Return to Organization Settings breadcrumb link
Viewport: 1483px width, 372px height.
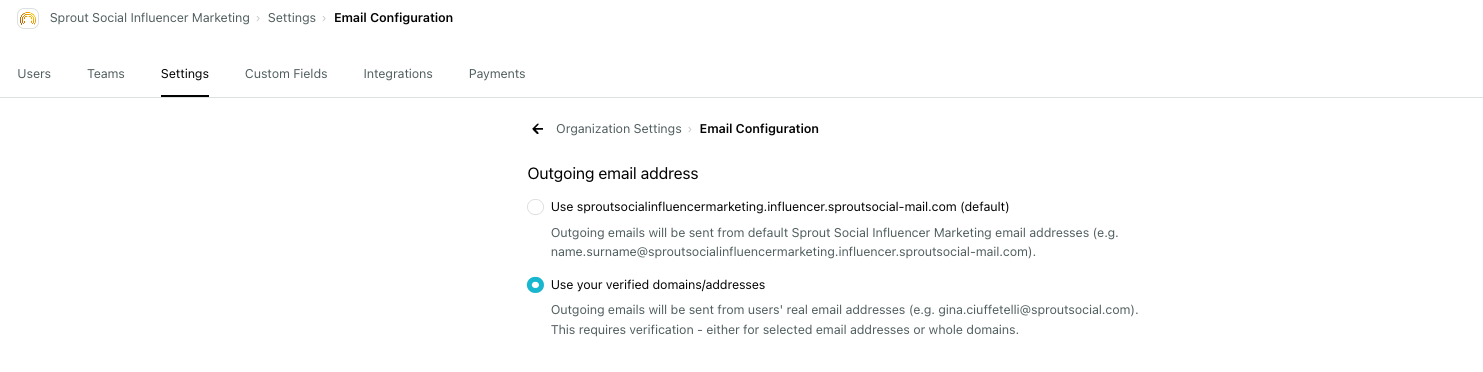(619, 129)
